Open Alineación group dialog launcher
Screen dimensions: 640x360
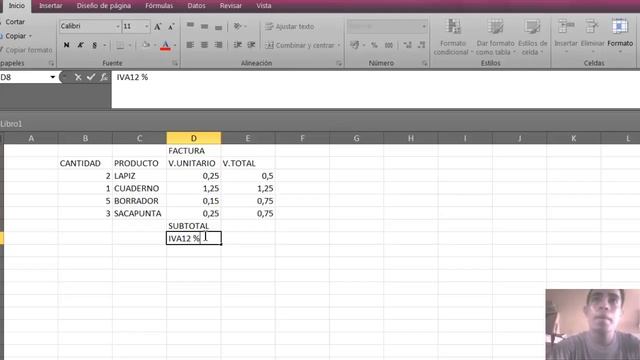pos(339,63)
